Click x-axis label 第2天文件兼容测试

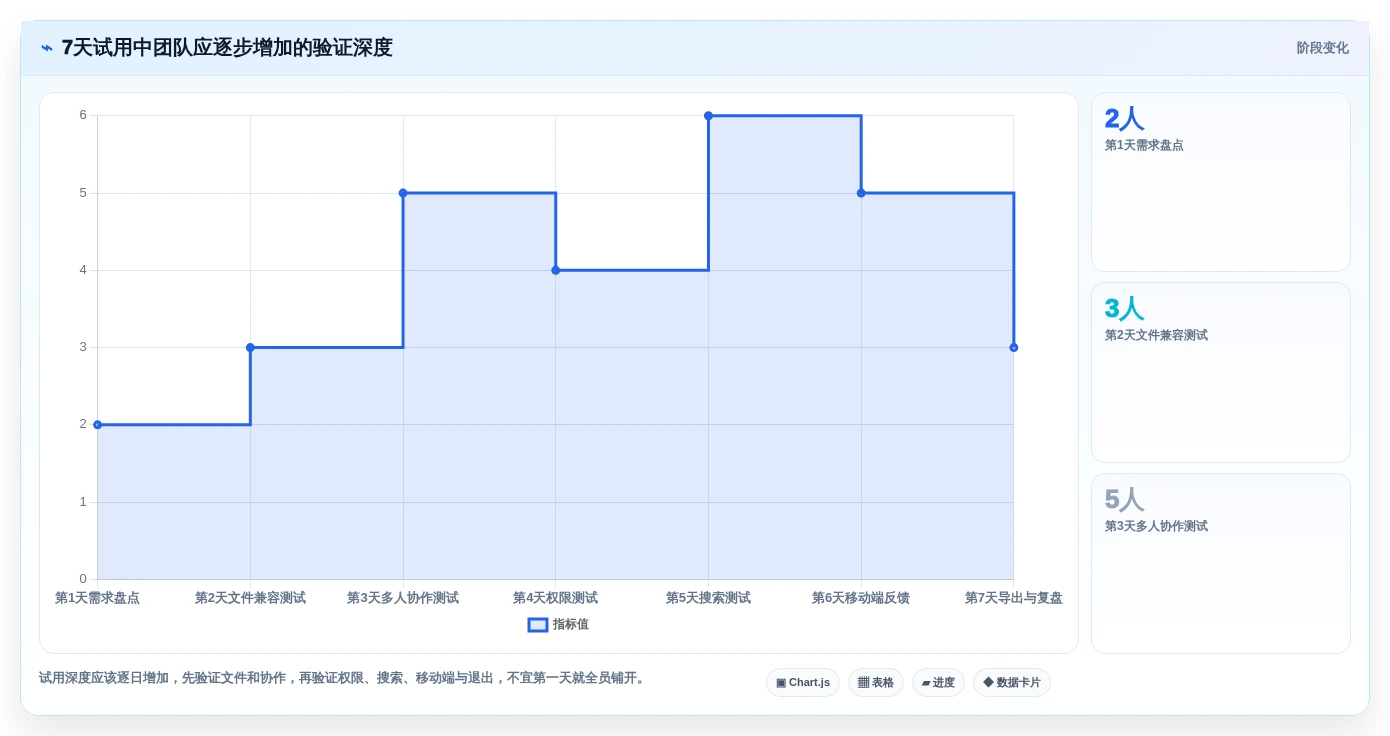pos(250,598)
